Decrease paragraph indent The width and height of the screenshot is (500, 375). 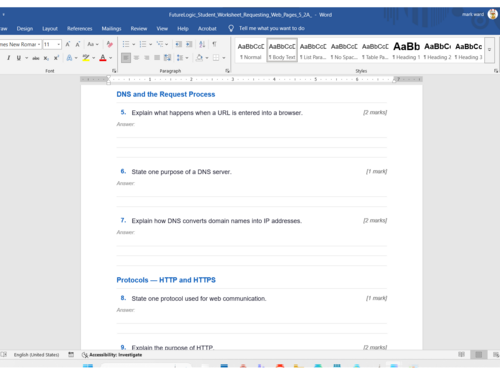tap(179, 44)
